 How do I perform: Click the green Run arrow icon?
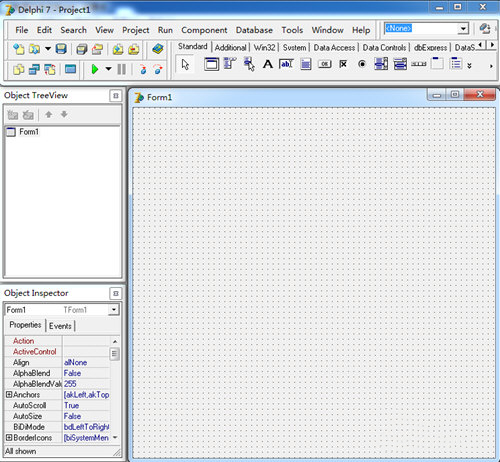(x=95, y=69)
